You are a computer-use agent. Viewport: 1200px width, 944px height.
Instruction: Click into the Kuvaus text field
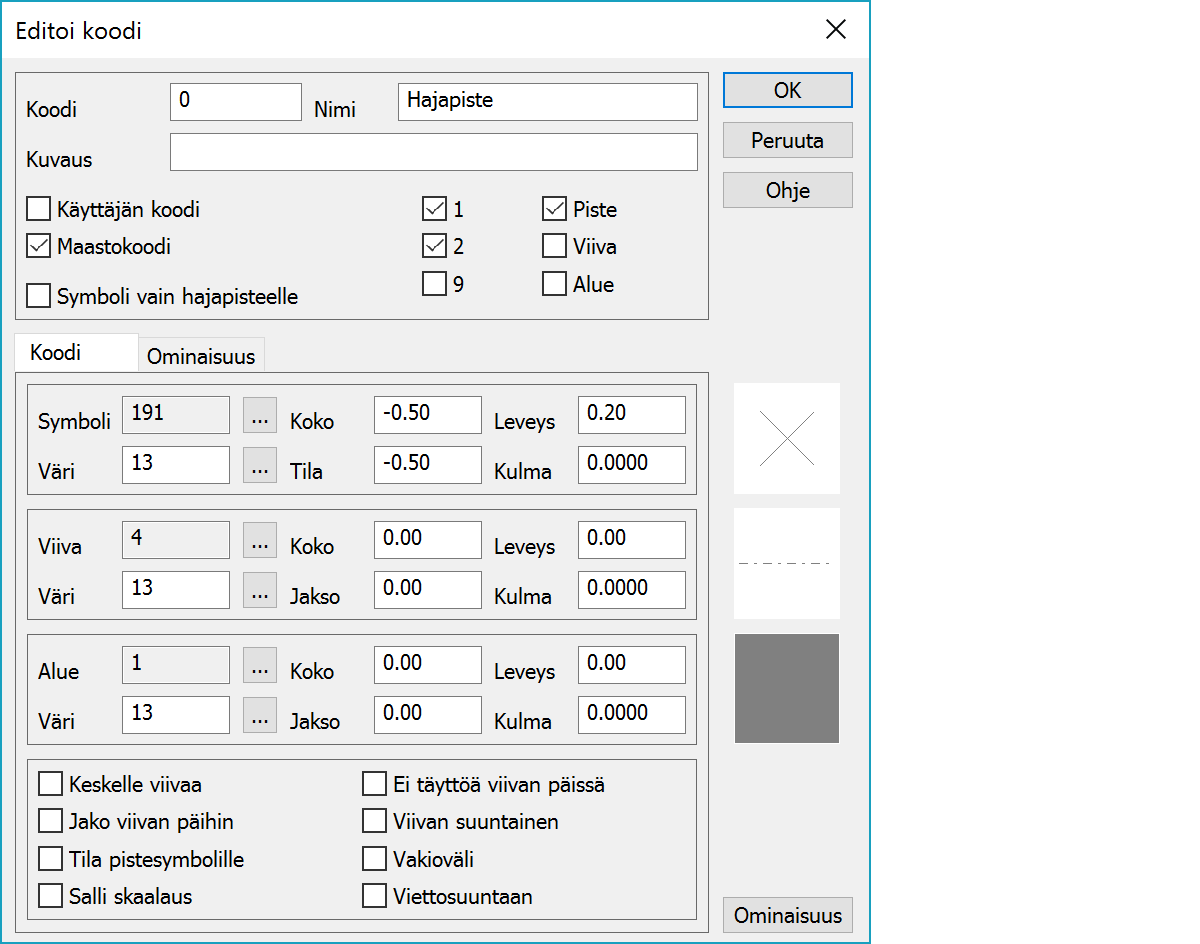433,153
